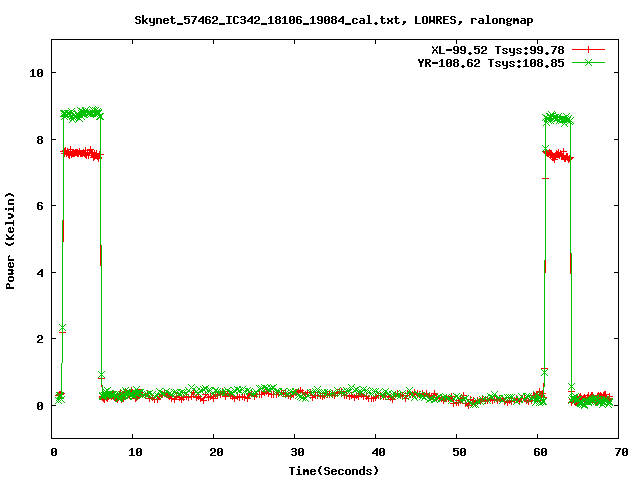
Task: Click the red XL plateau after 60 seconds
Action: tap(558, 155)
